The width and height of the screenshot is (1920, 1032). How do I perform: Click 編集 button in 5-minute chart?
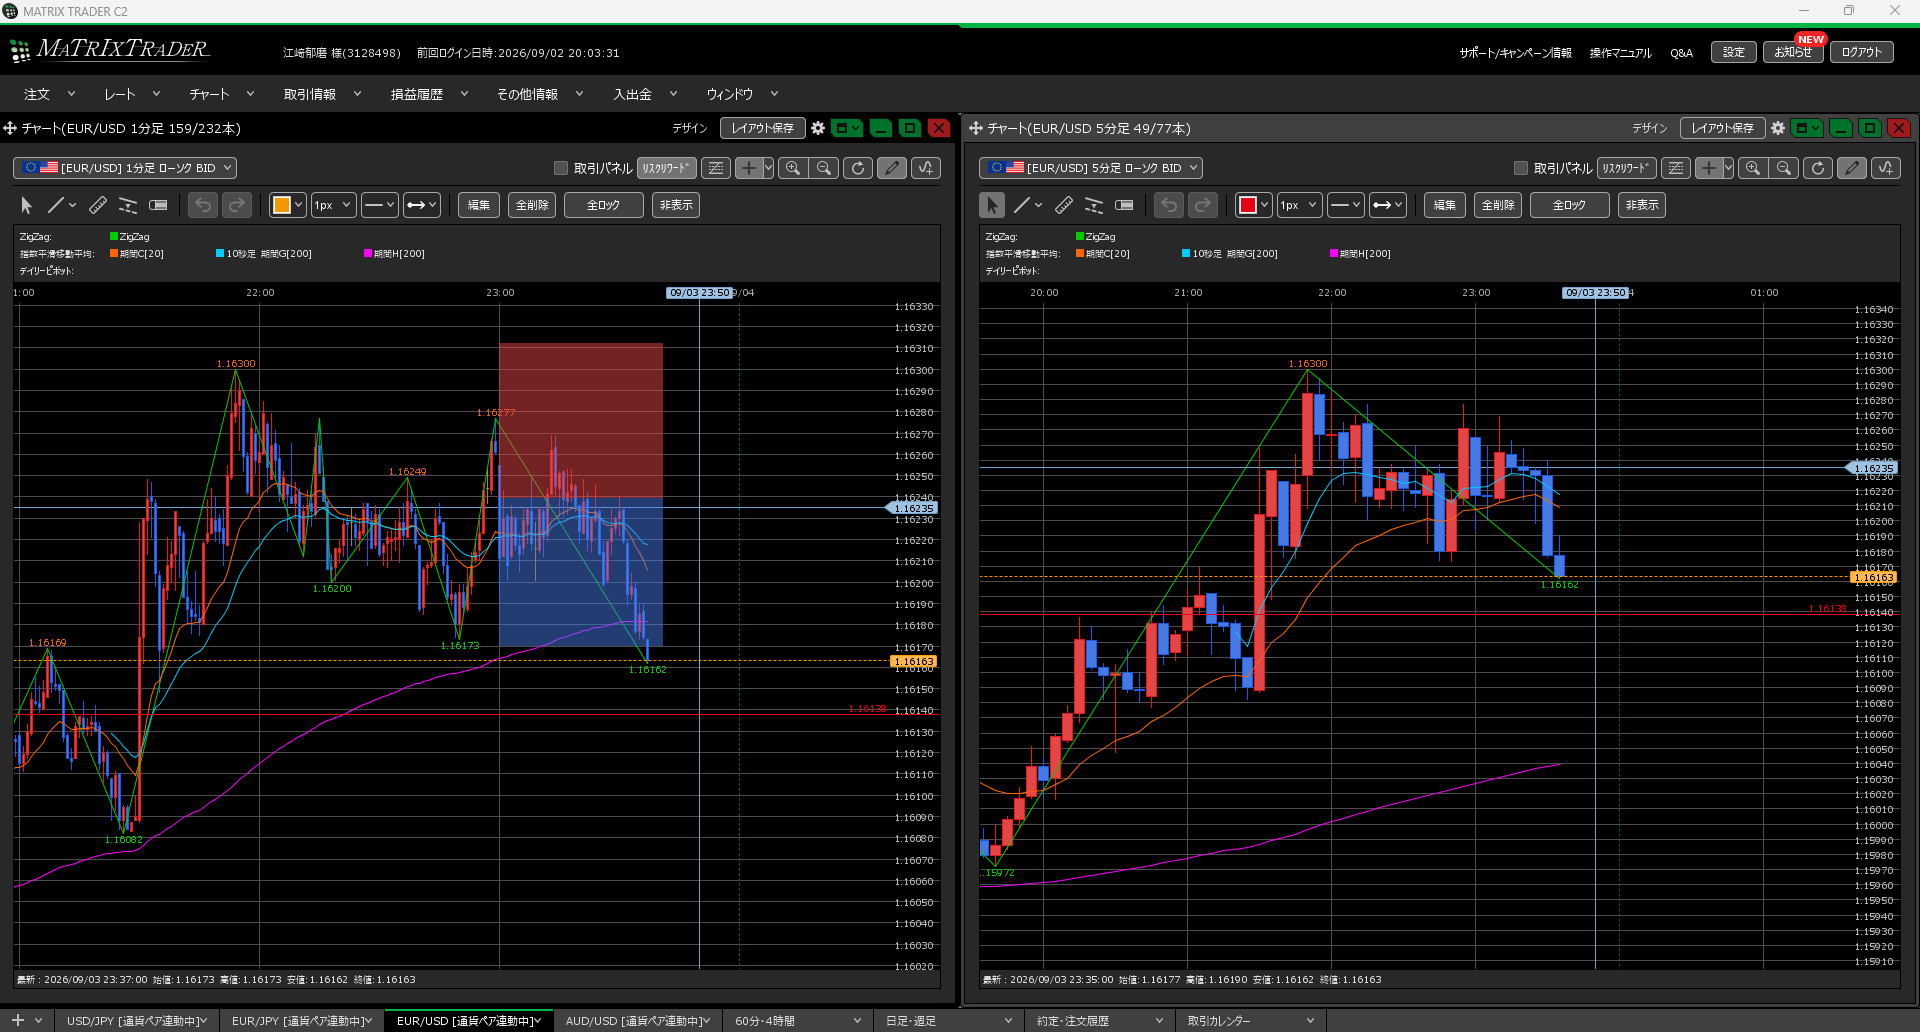[1445, 205]
